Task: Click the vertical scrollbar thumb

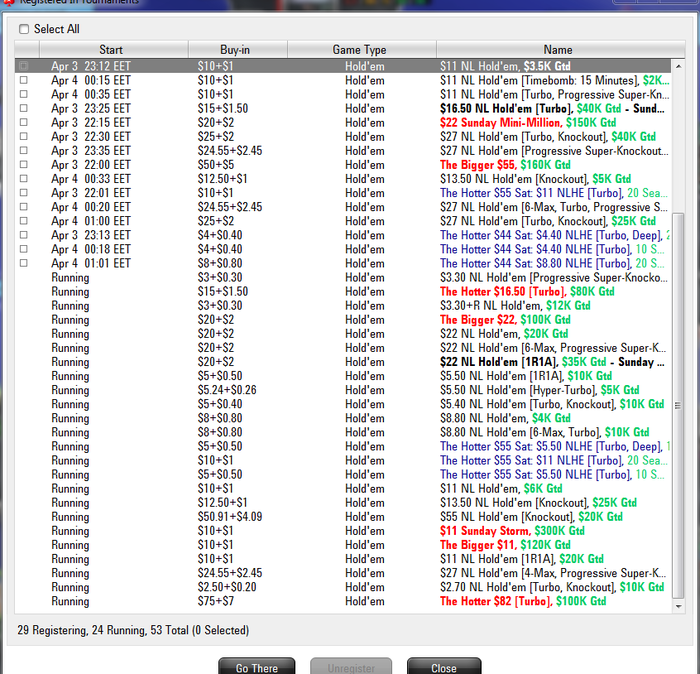Action: tap(678, 405)
